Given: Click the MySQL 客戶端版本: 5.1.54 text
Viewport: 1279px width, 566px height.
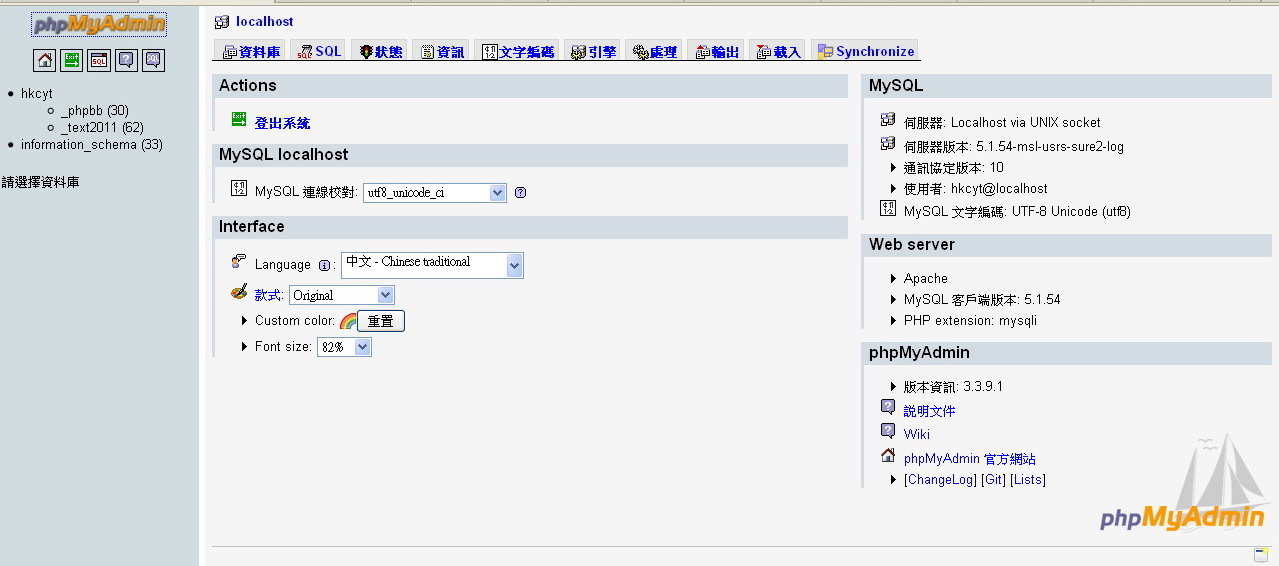Looking at the screenshot, I should [x=982, y=300].
